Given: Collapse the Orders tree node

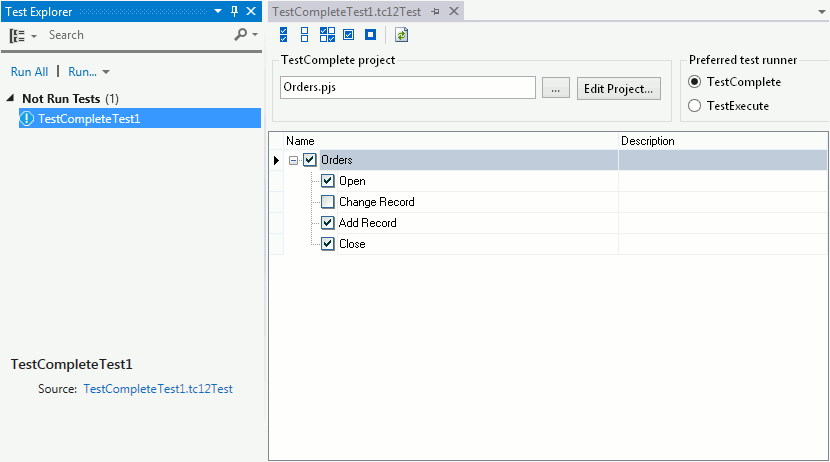Looking at the screenshot, I should (293, 160).
